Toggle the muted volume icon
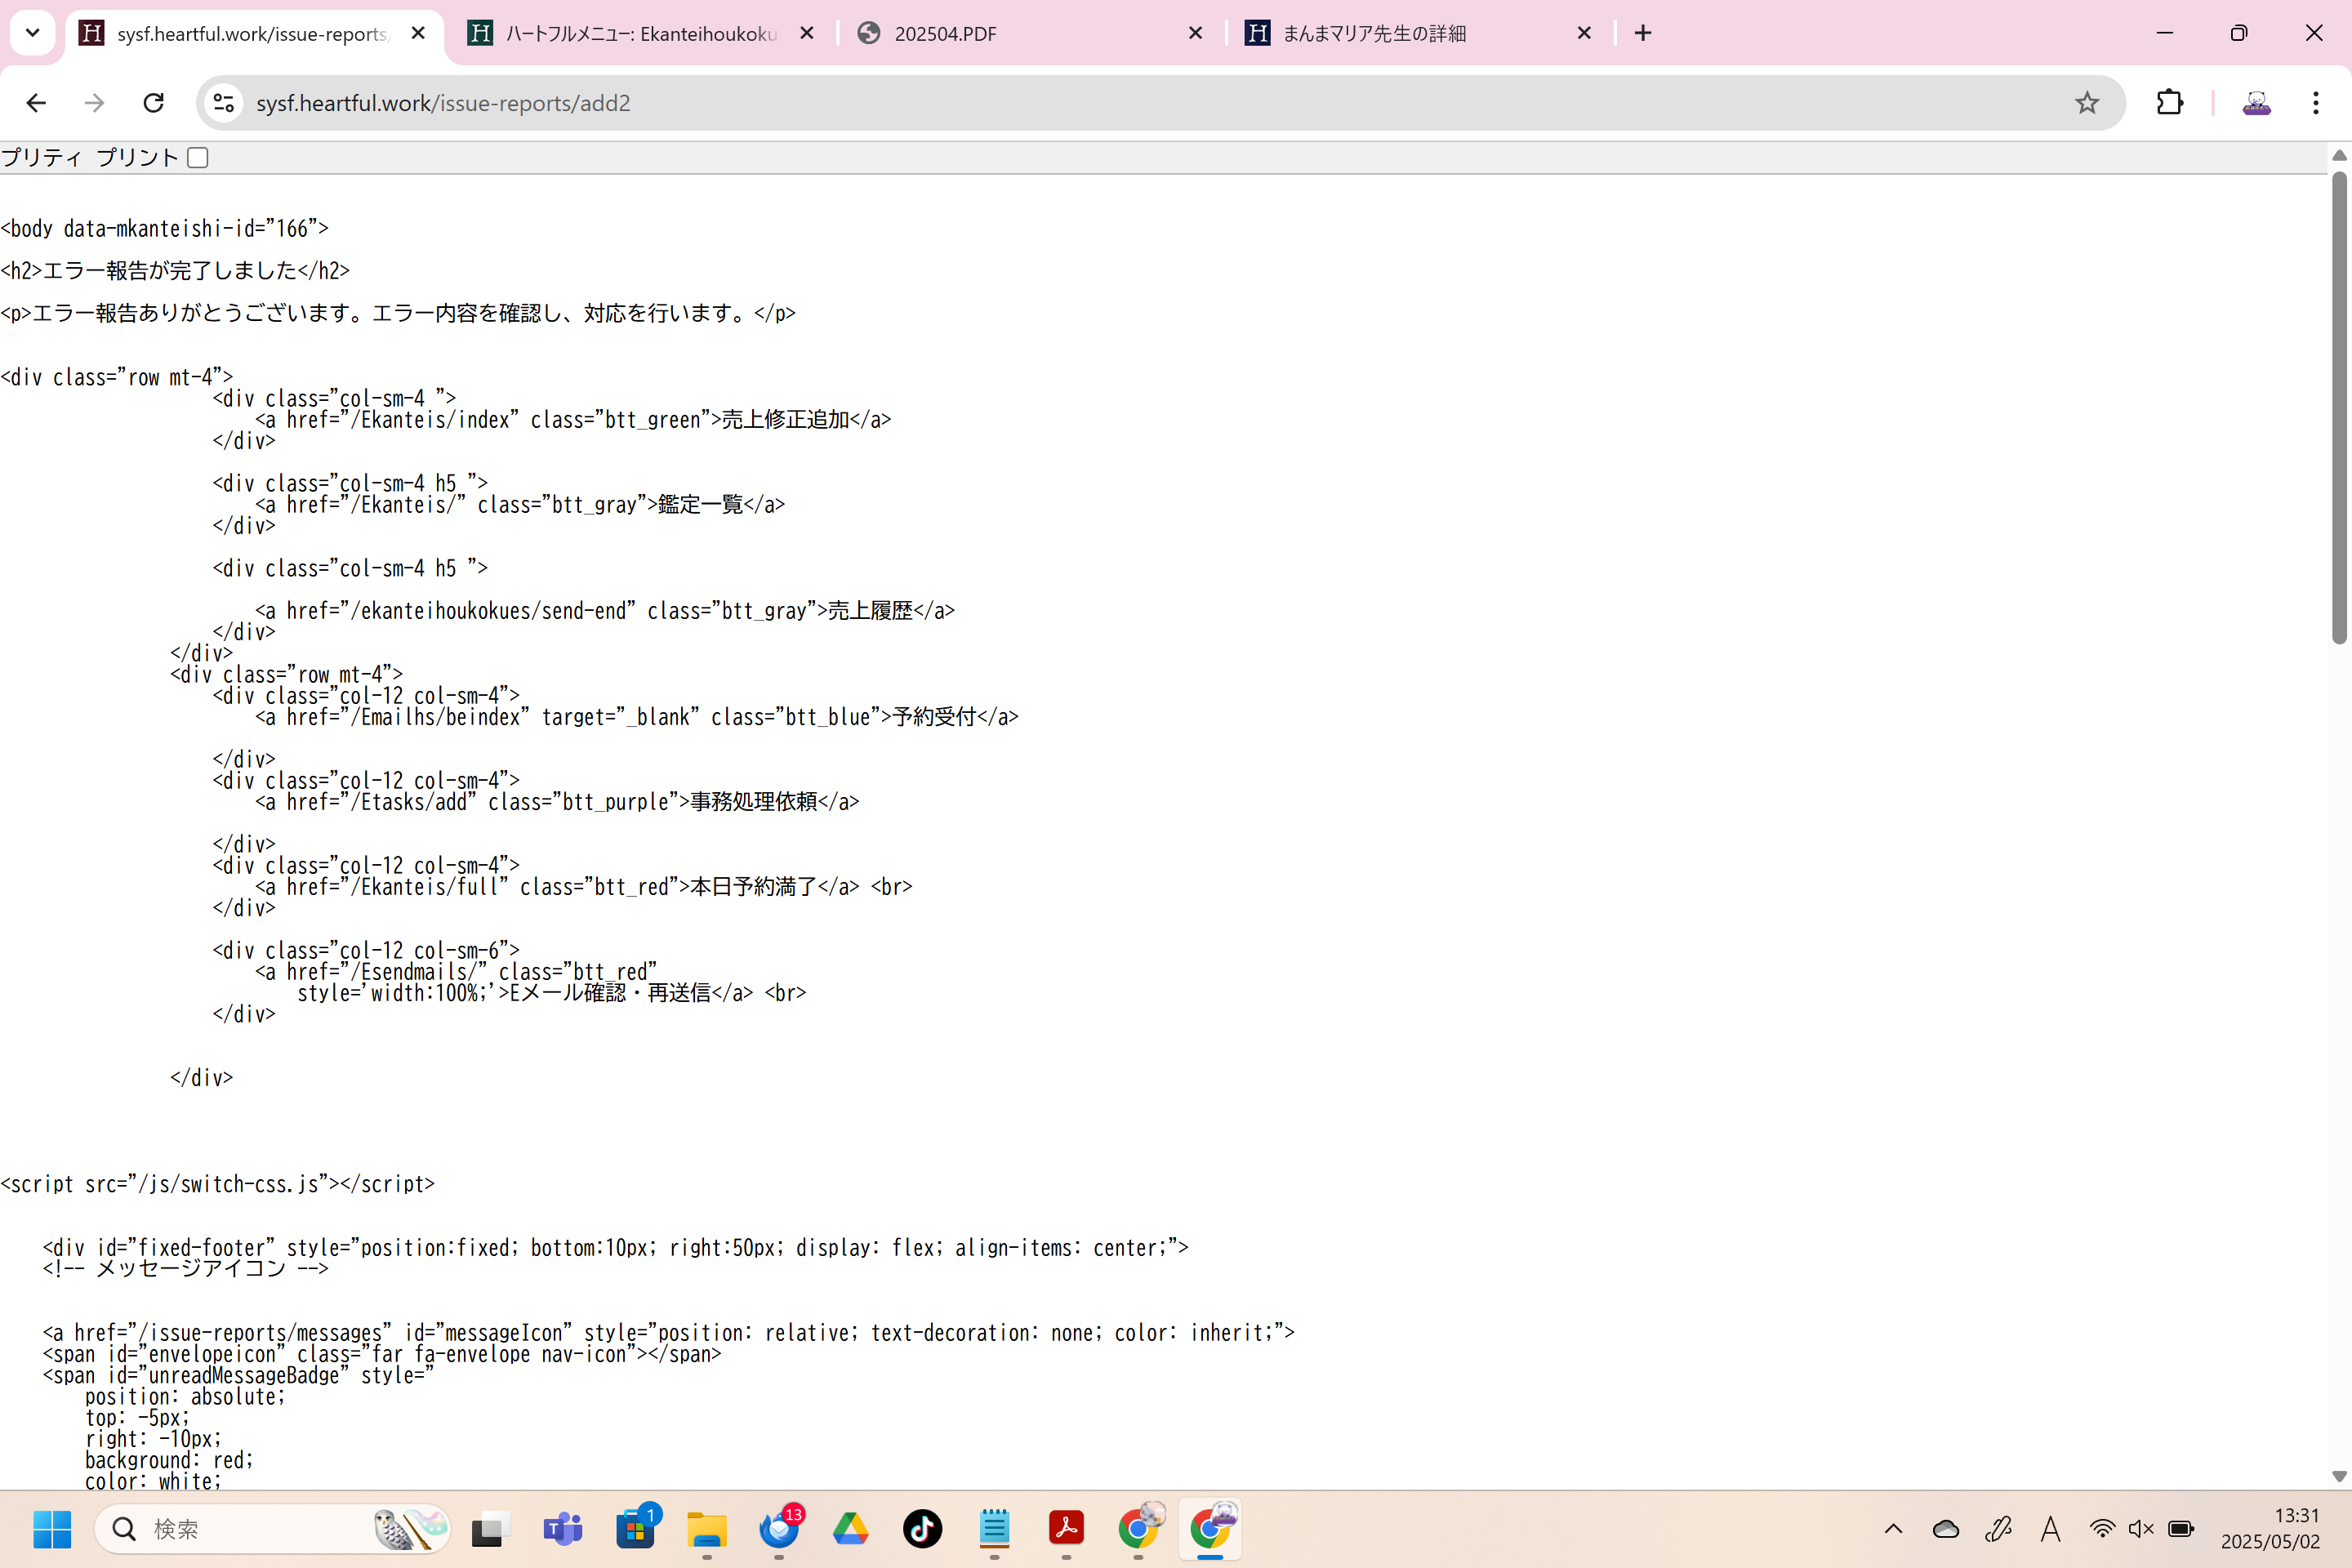 click(x=2141, y=1528)
